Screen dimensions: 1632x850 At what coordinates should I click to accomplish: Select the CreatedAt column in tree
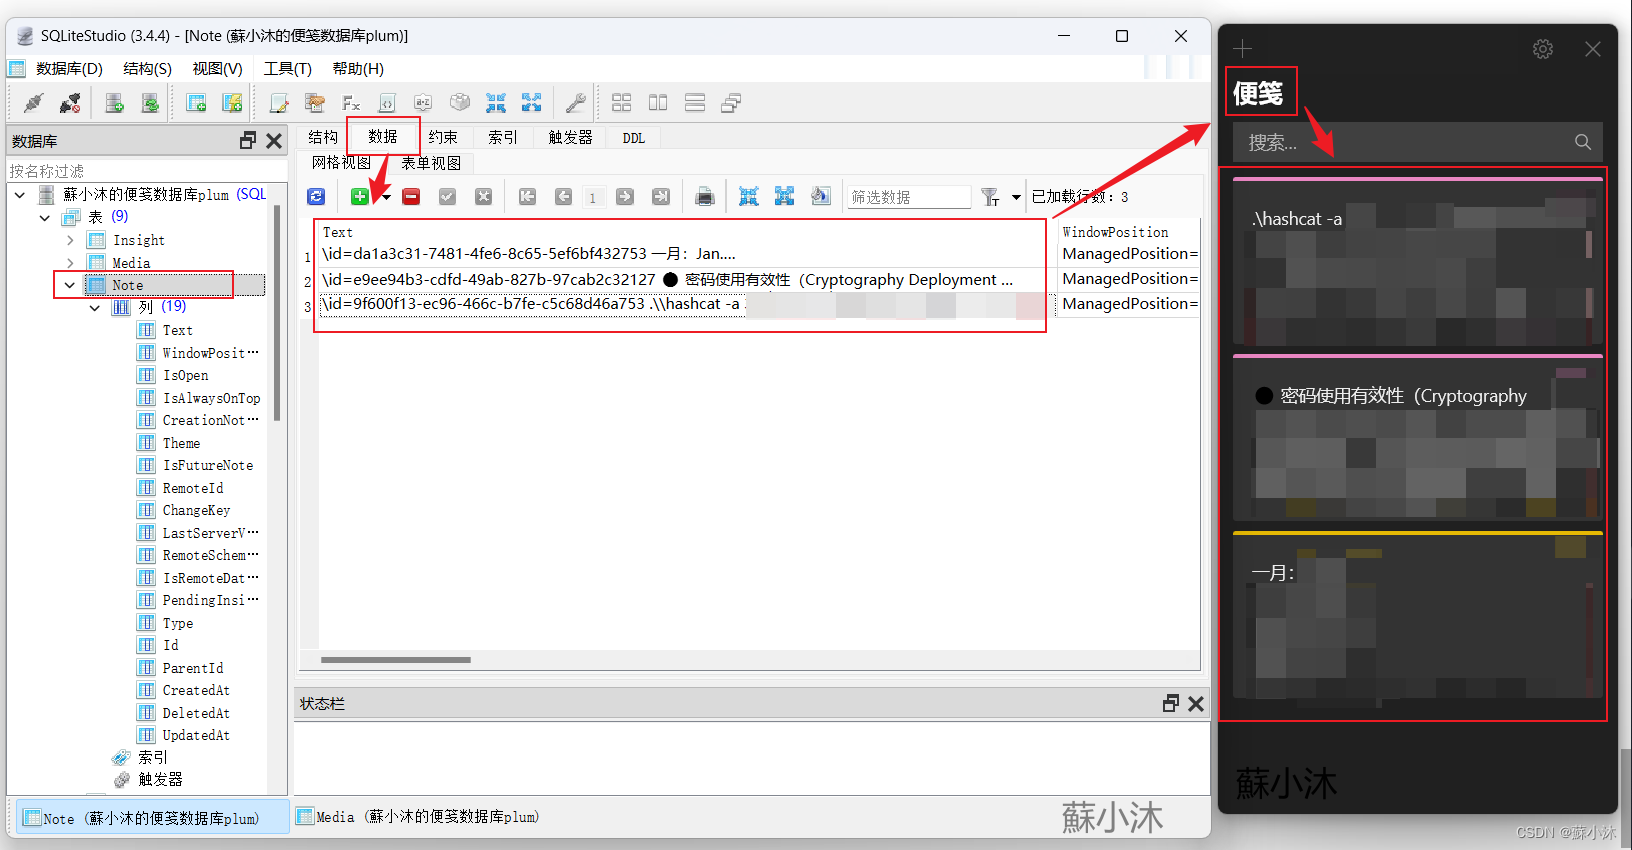[196, 690]
